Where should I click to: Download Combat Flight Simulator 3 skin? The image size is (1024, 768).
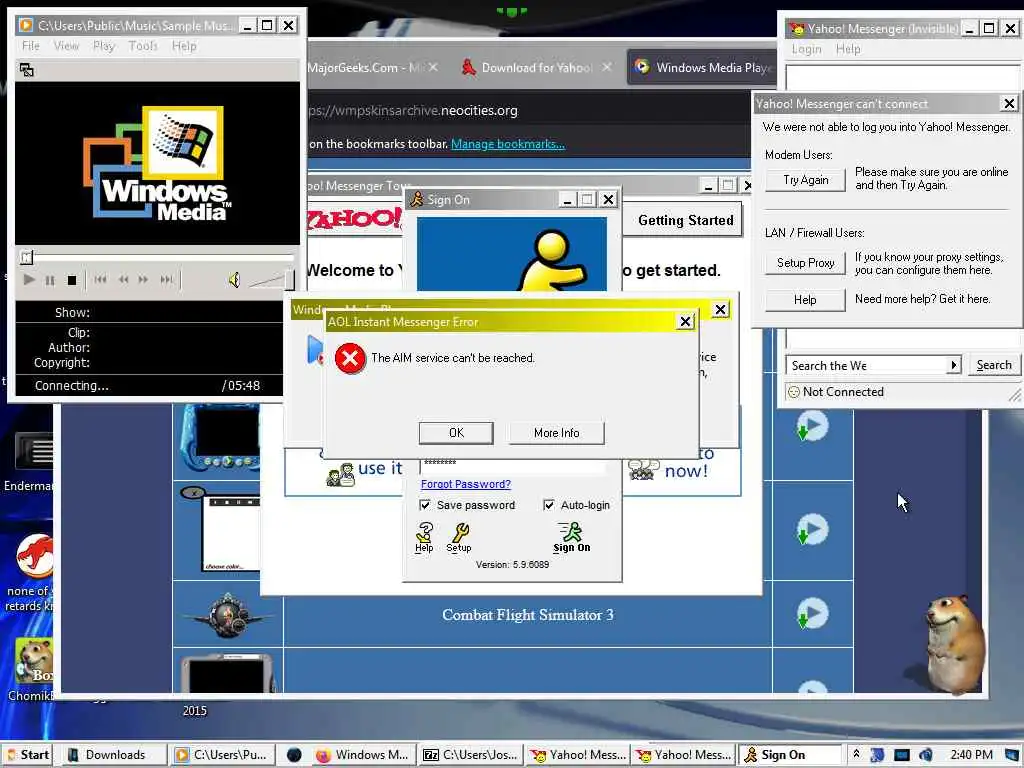(x=812, y=615)
